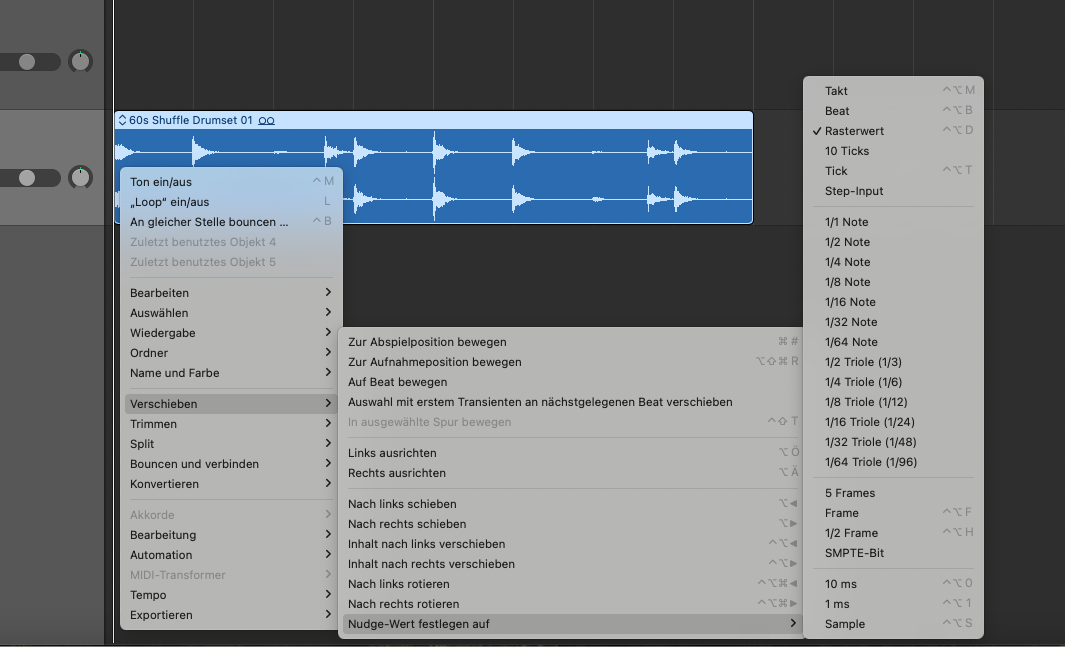Click the volume slider on the upper track

[x=29, y=62]
